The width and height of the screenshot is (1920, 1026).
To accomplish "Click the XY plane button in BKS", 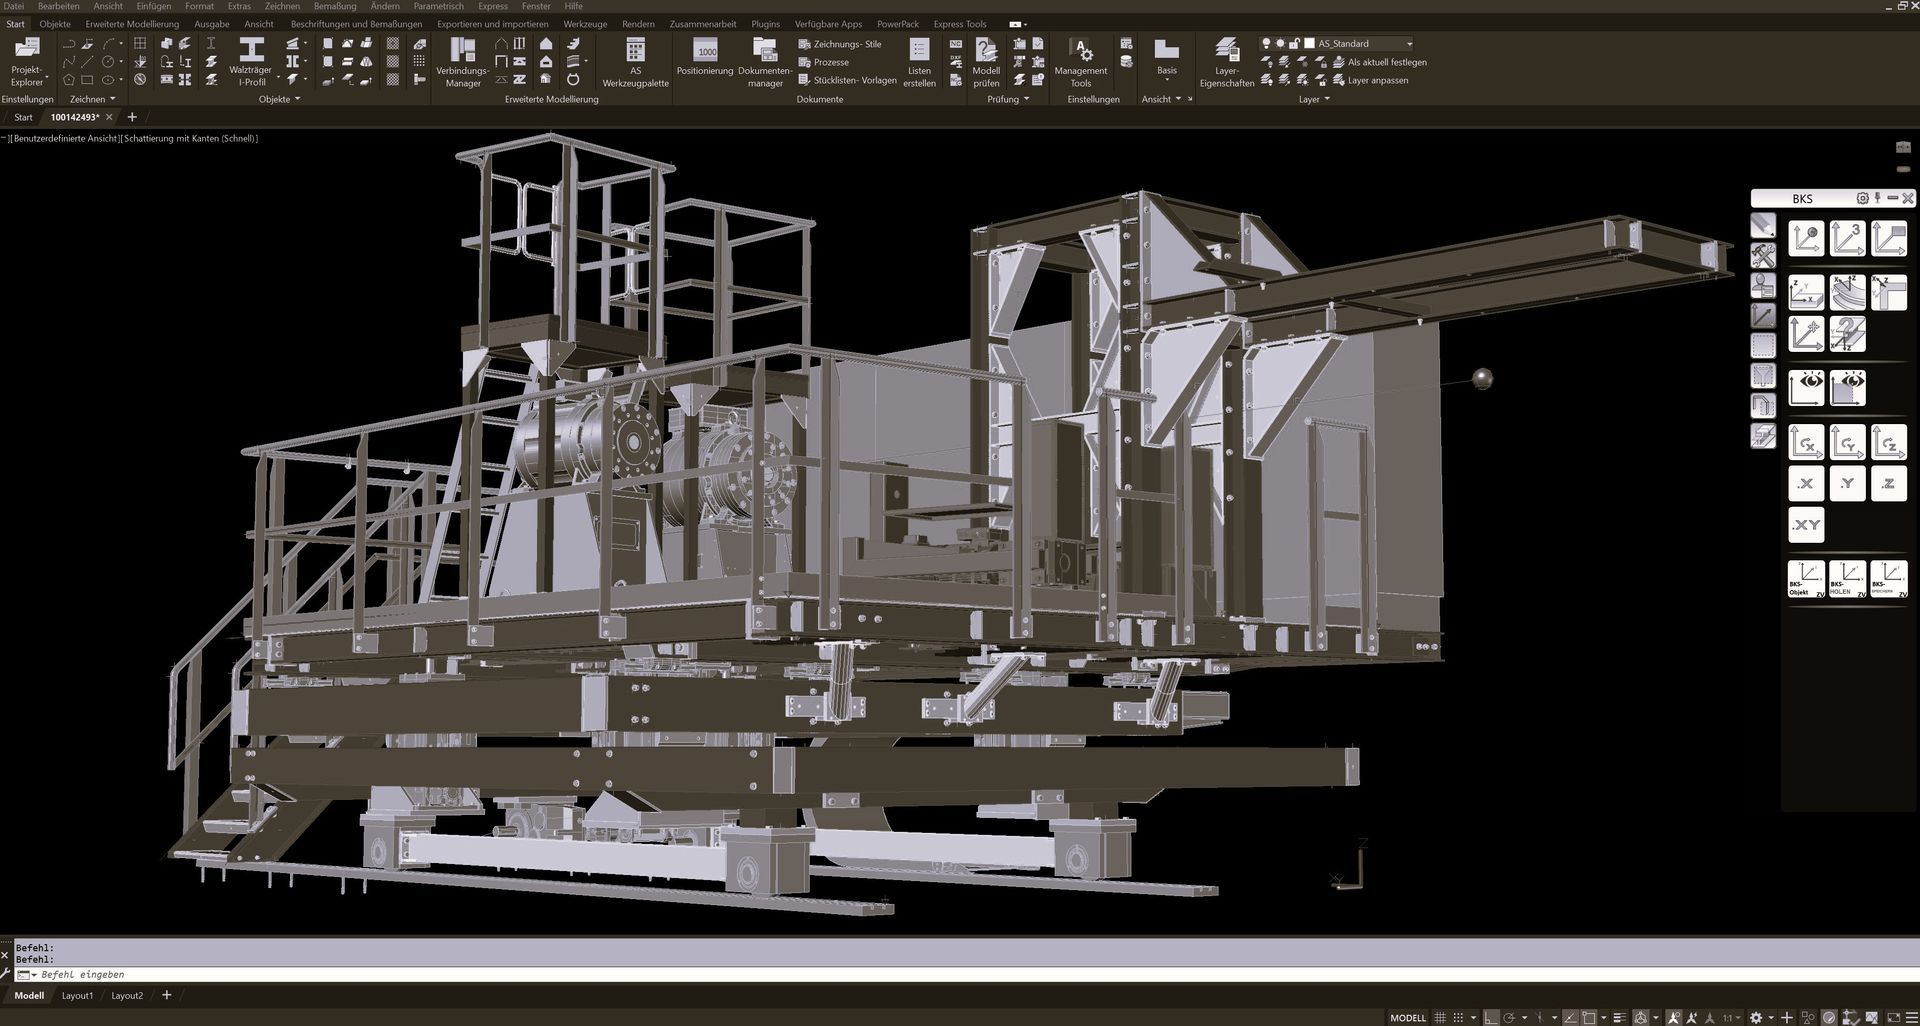I will [1806, 525].
